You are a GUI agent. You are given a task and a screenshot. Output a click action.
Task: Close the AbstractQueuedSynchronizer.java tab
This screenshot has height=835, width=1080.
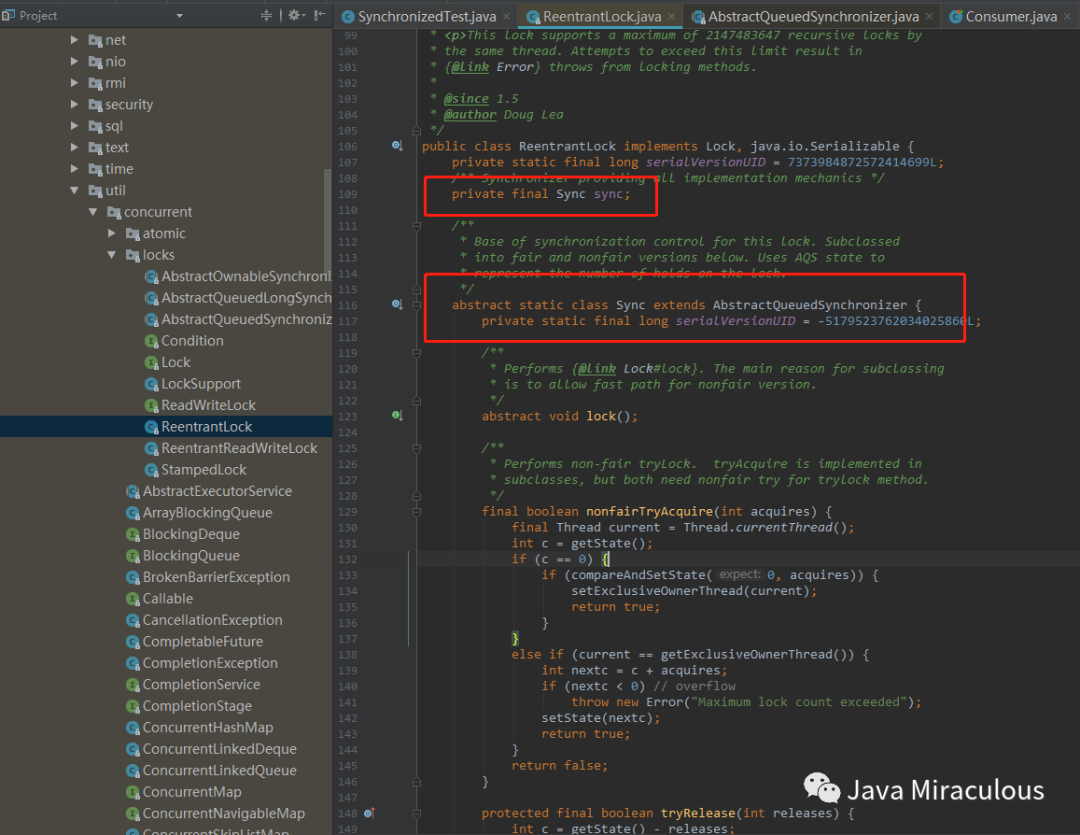click(929, 17)
